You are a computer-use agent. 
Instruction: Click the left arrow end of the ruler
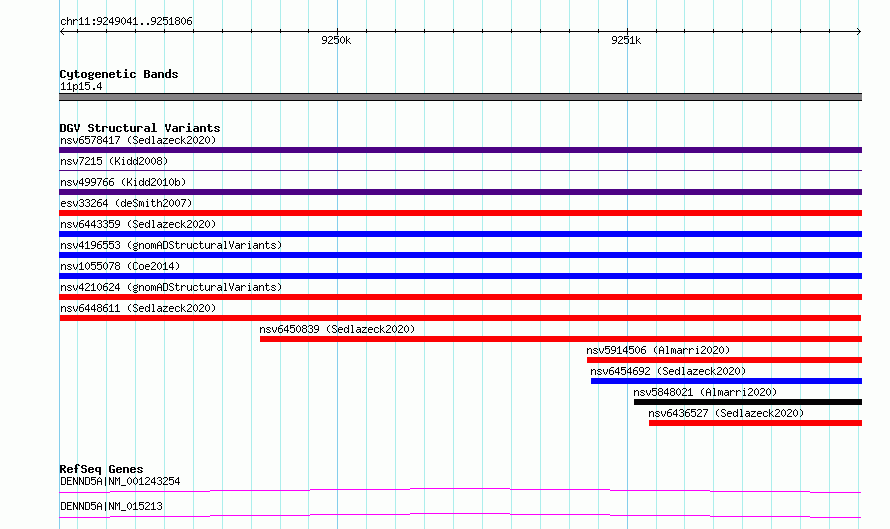tap(62, 31)
